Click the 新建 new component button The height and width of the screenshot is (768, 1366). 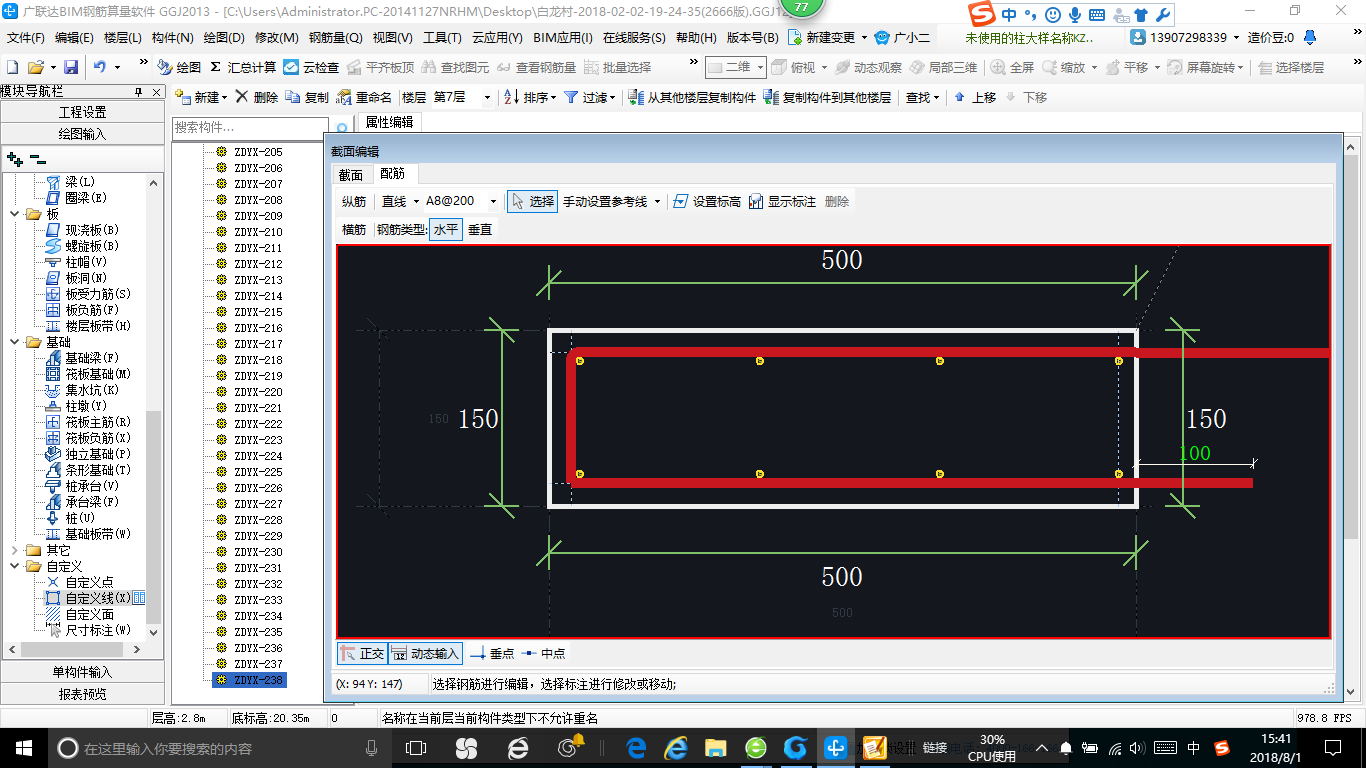200,97
